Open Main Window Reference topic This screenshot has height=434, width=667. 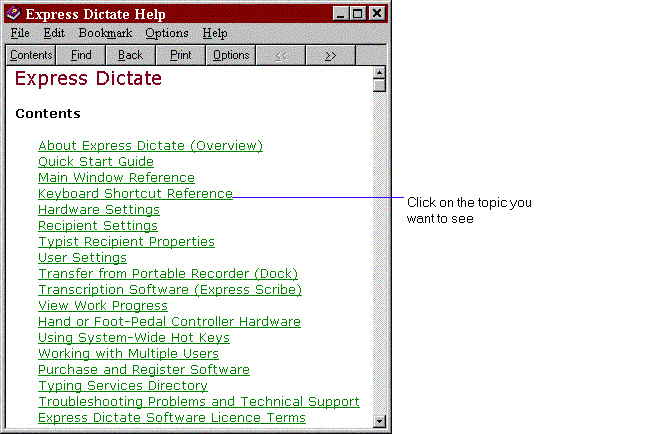coord(116,178)
